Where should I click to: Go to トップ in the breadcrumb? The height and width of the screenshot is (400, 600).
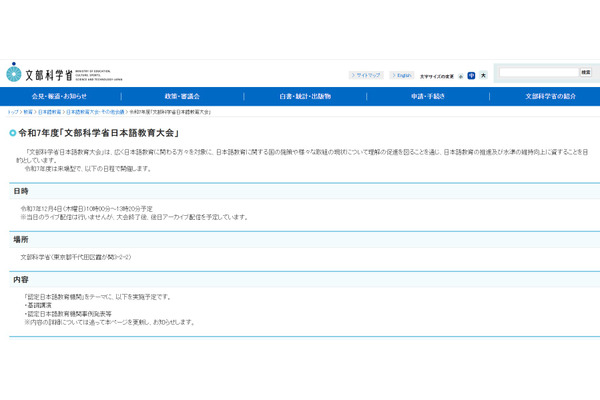pyautogui.click(x=13, y=112)
